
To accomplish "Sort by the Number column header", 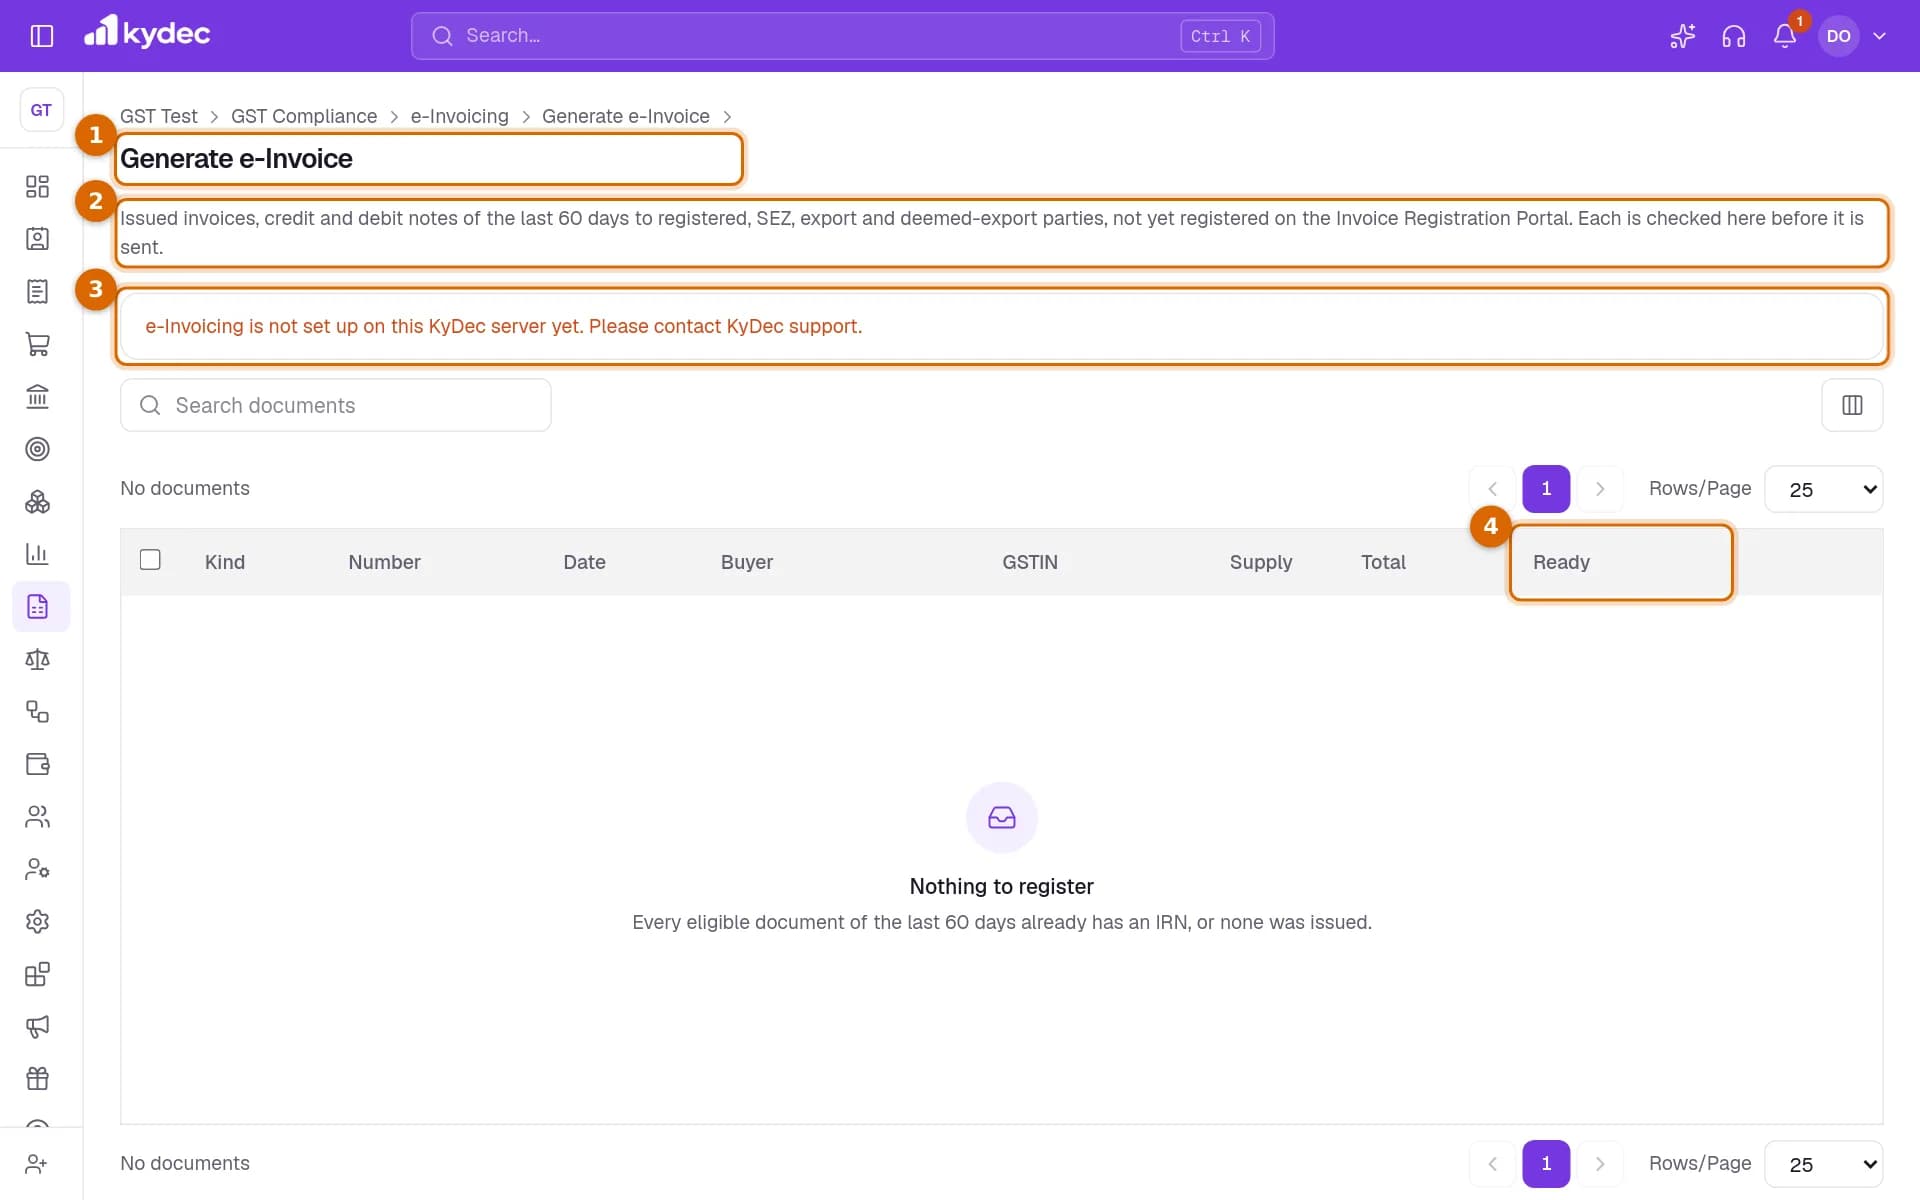I will point(384,562).
